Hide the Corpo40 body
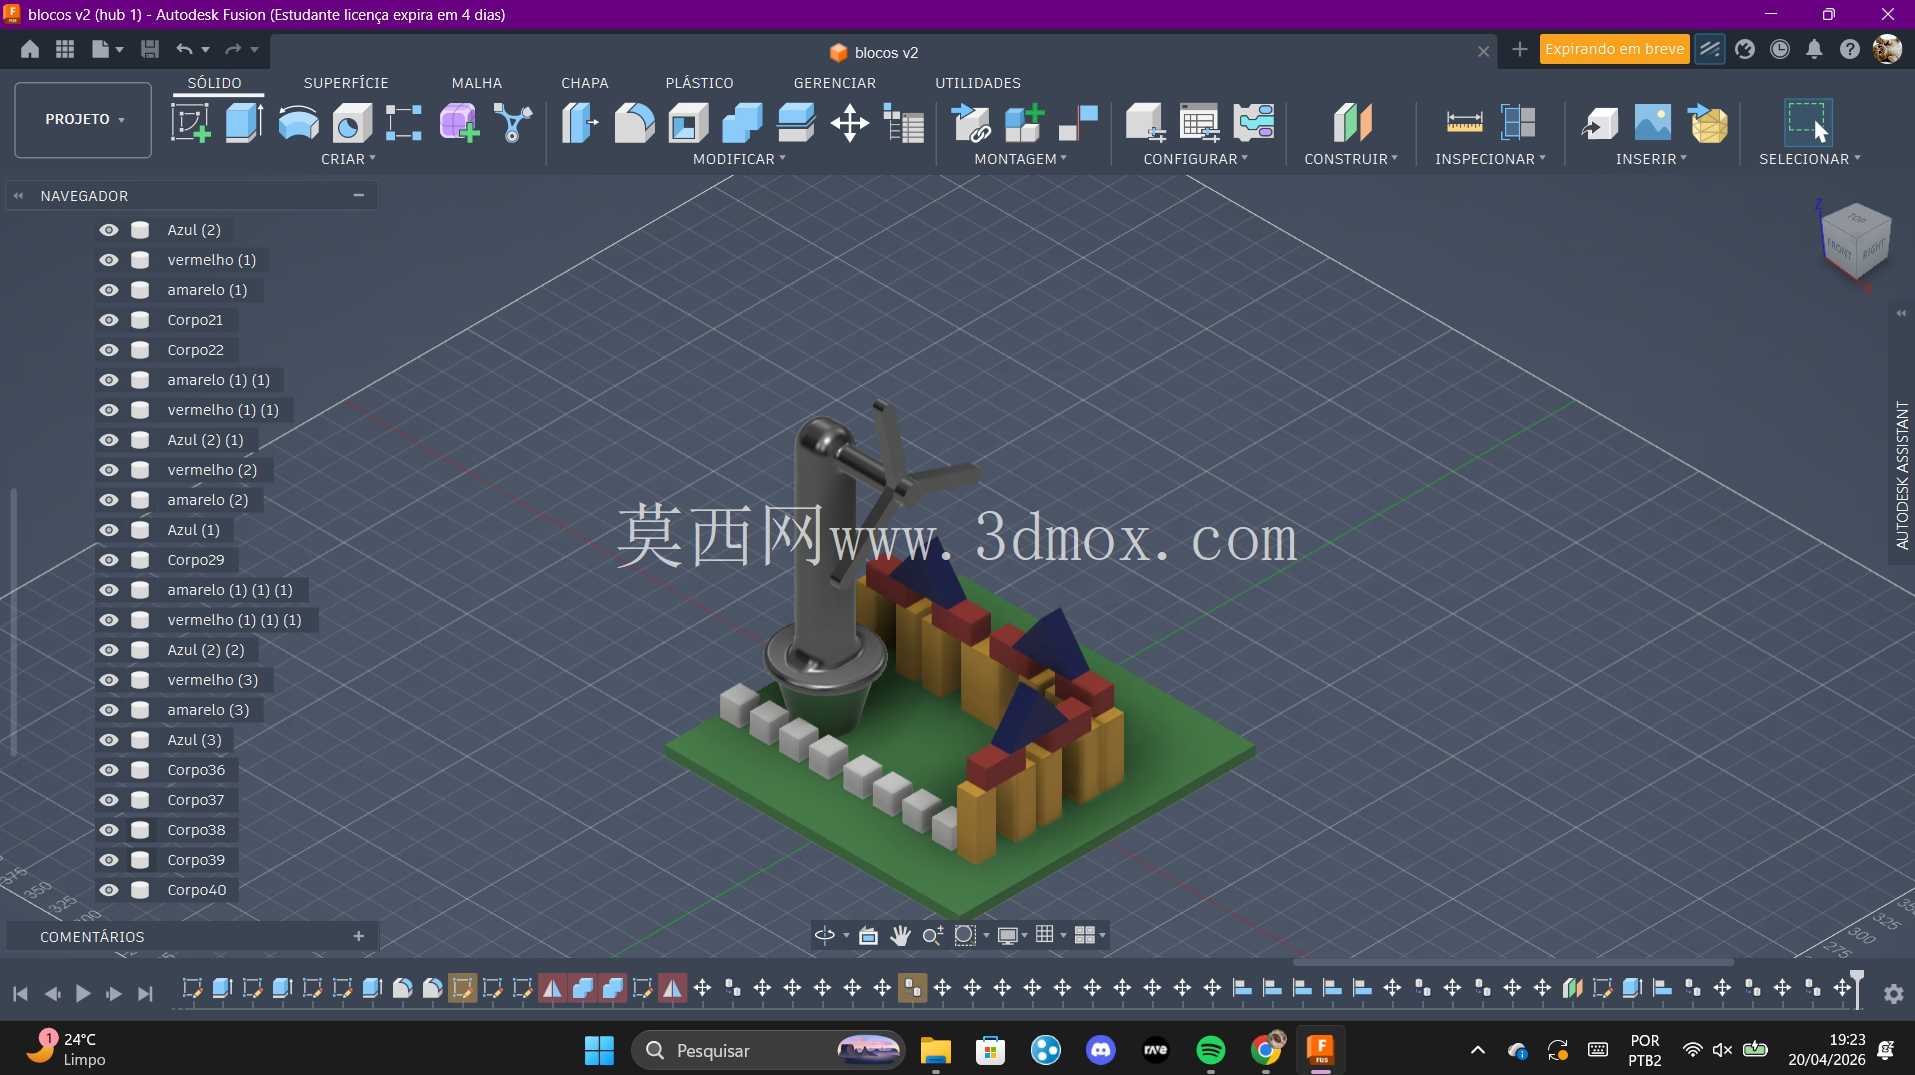Screen dimensions: 1915x1075 pos(109,890)
